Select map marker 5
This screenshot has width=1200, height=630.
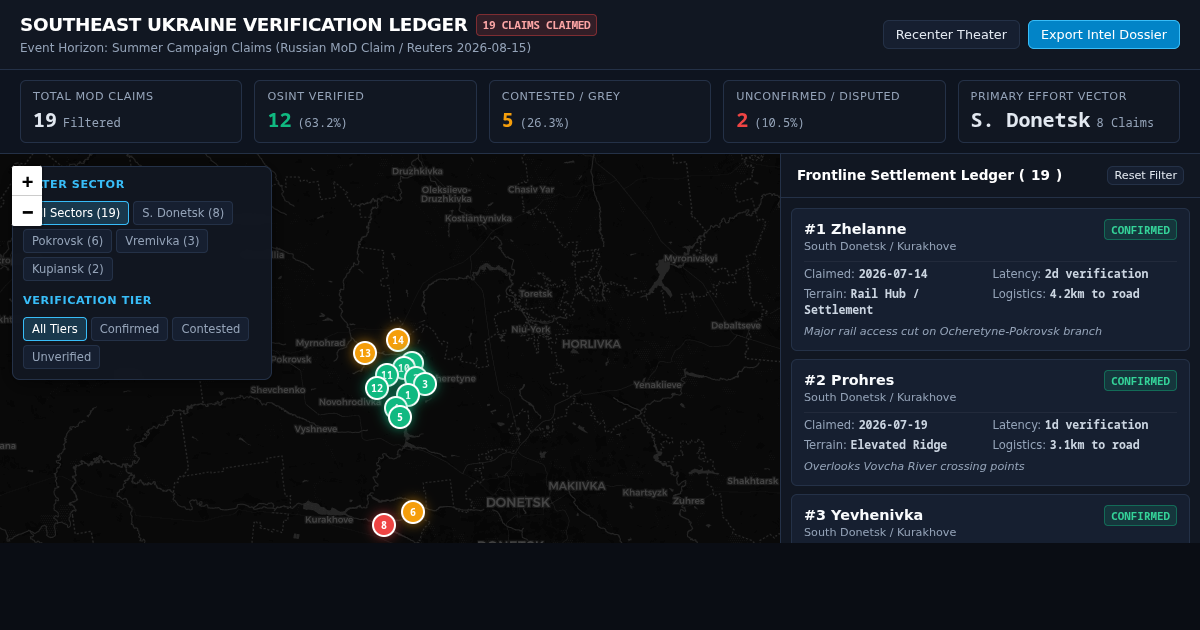(x=400, y=417)
